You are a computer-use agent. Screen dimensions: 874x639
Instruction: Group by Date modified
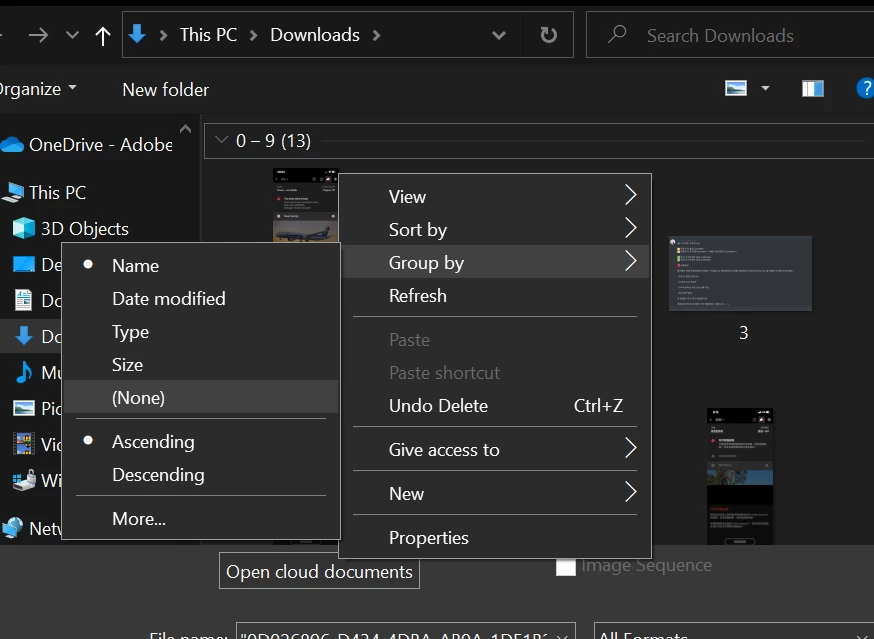201,298
